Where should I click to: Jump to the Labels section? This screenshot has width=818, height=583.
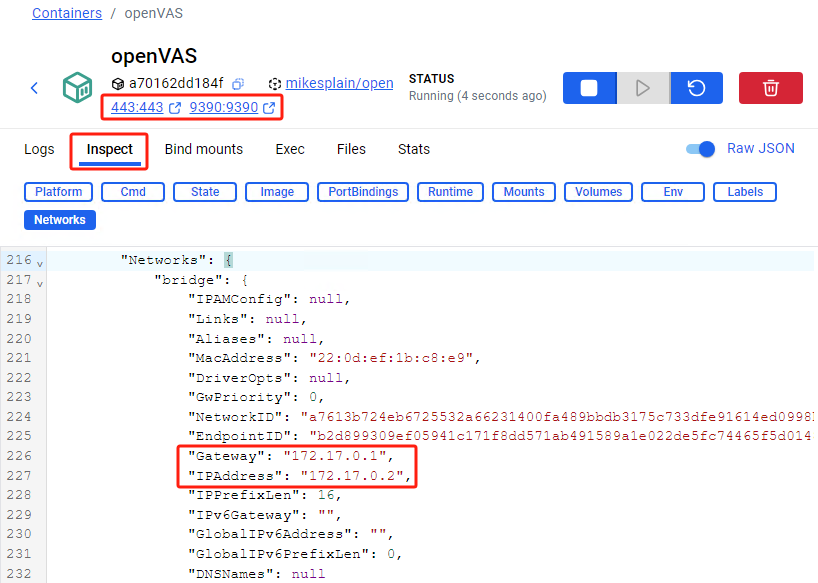pos(745,192)
